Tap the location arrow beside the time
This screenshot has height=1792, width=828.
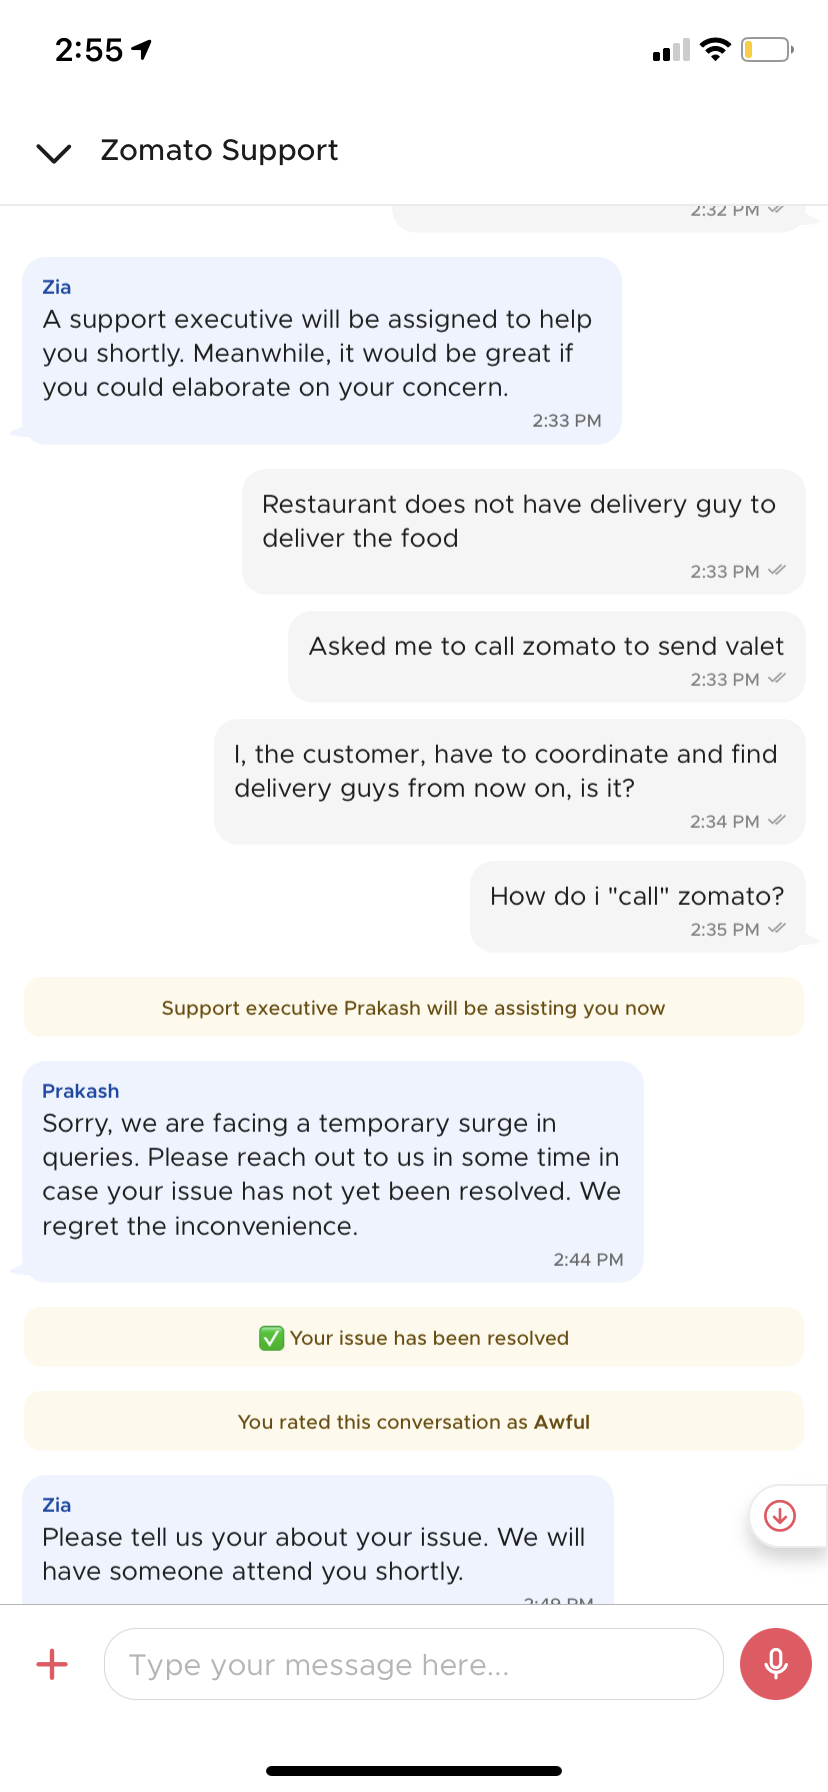[142, 49]
